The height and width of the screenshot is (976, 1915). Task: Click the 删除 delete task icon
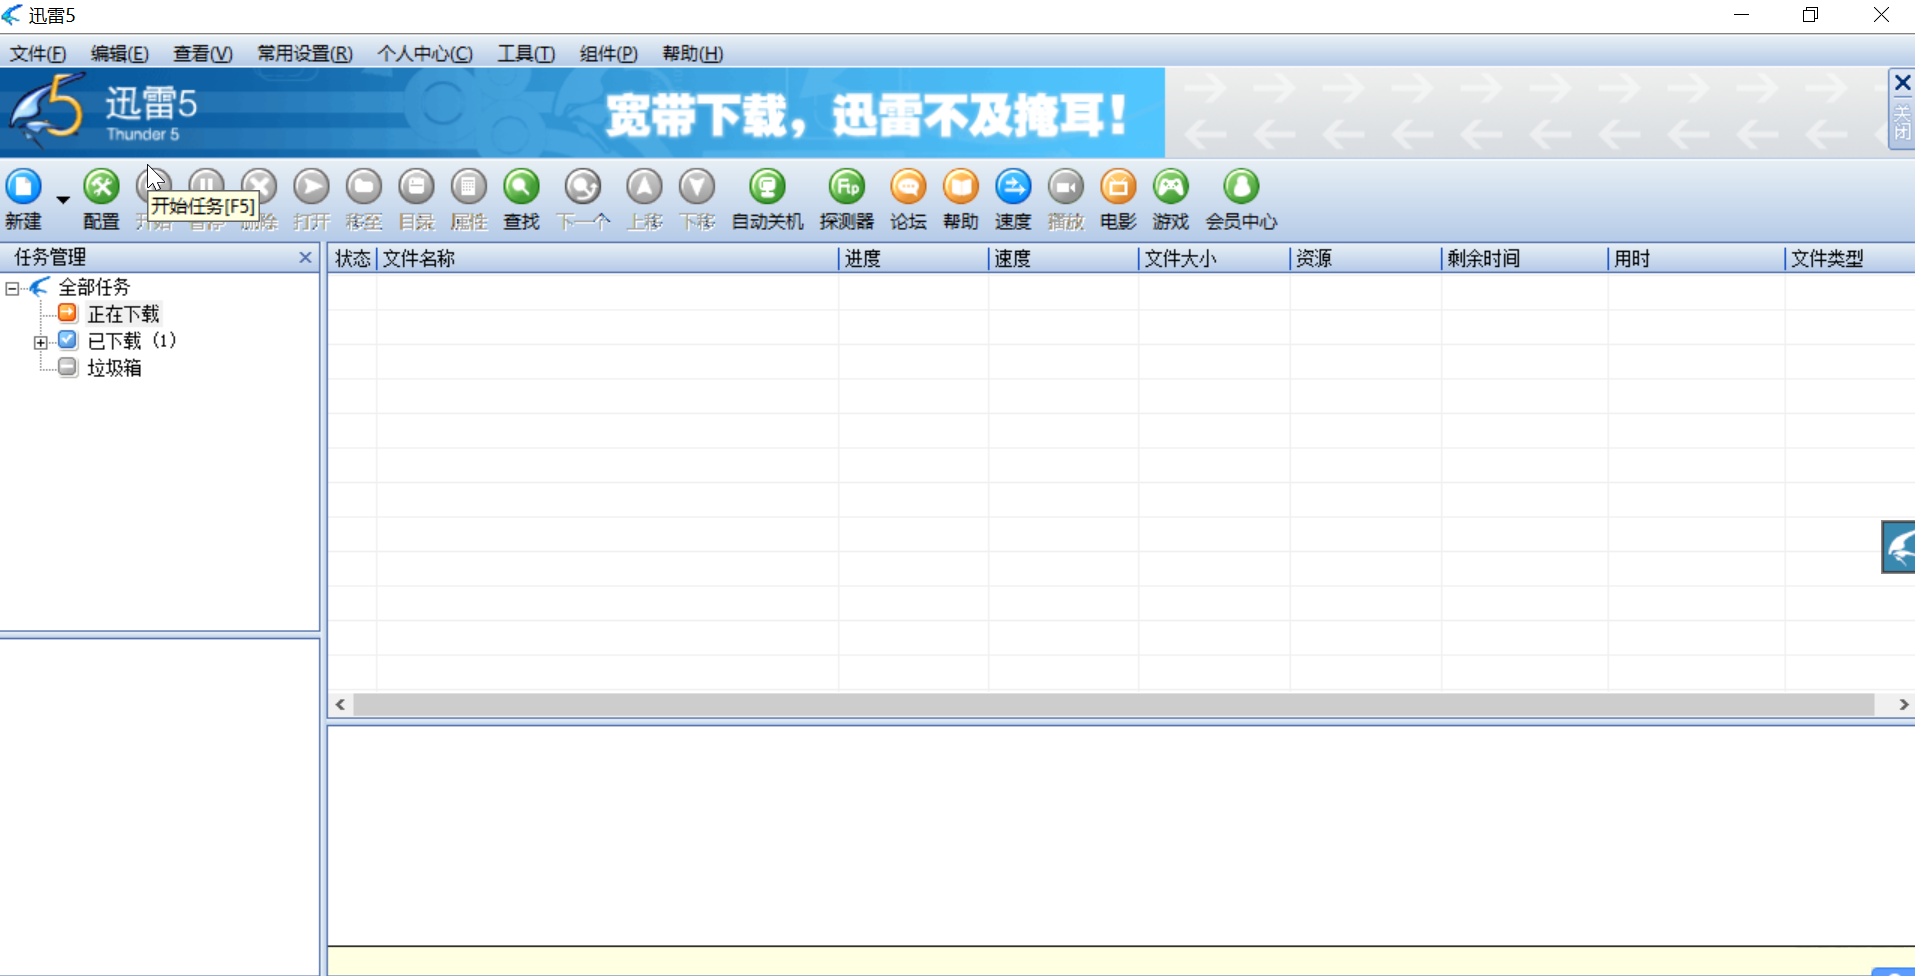tap(259, 187)
